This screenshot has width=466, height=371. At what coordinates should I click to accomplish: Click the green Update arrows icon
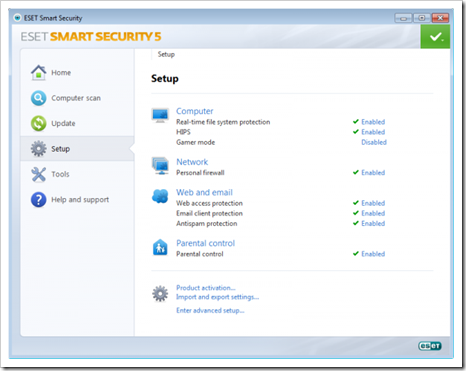point(39,123)
